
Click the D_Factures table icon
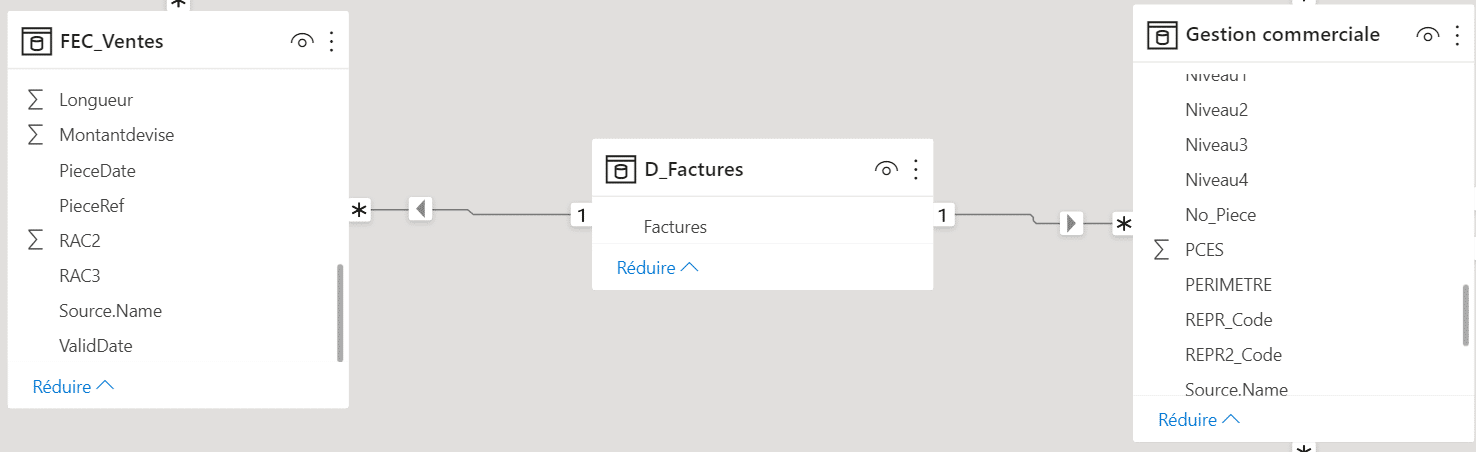click(x=621, y=169)
